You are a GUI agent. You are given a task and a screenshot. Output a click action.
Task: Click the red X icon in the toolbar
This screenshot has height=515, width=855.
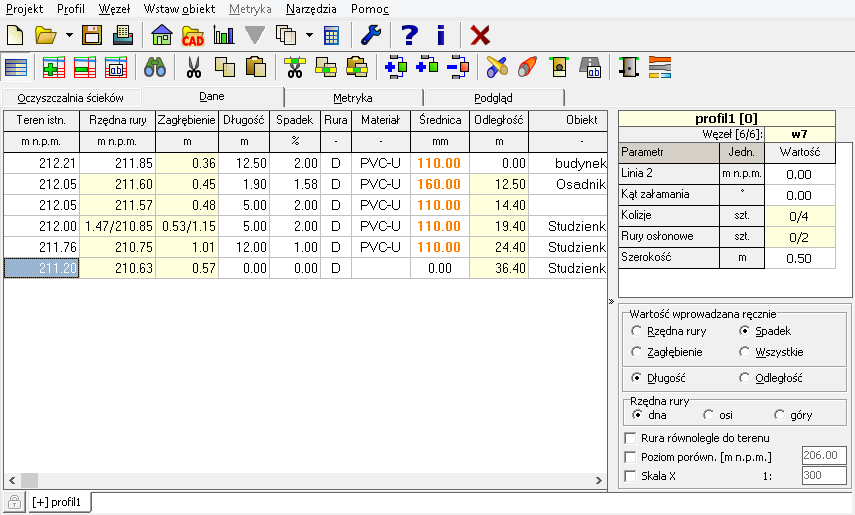coord(480,35)
